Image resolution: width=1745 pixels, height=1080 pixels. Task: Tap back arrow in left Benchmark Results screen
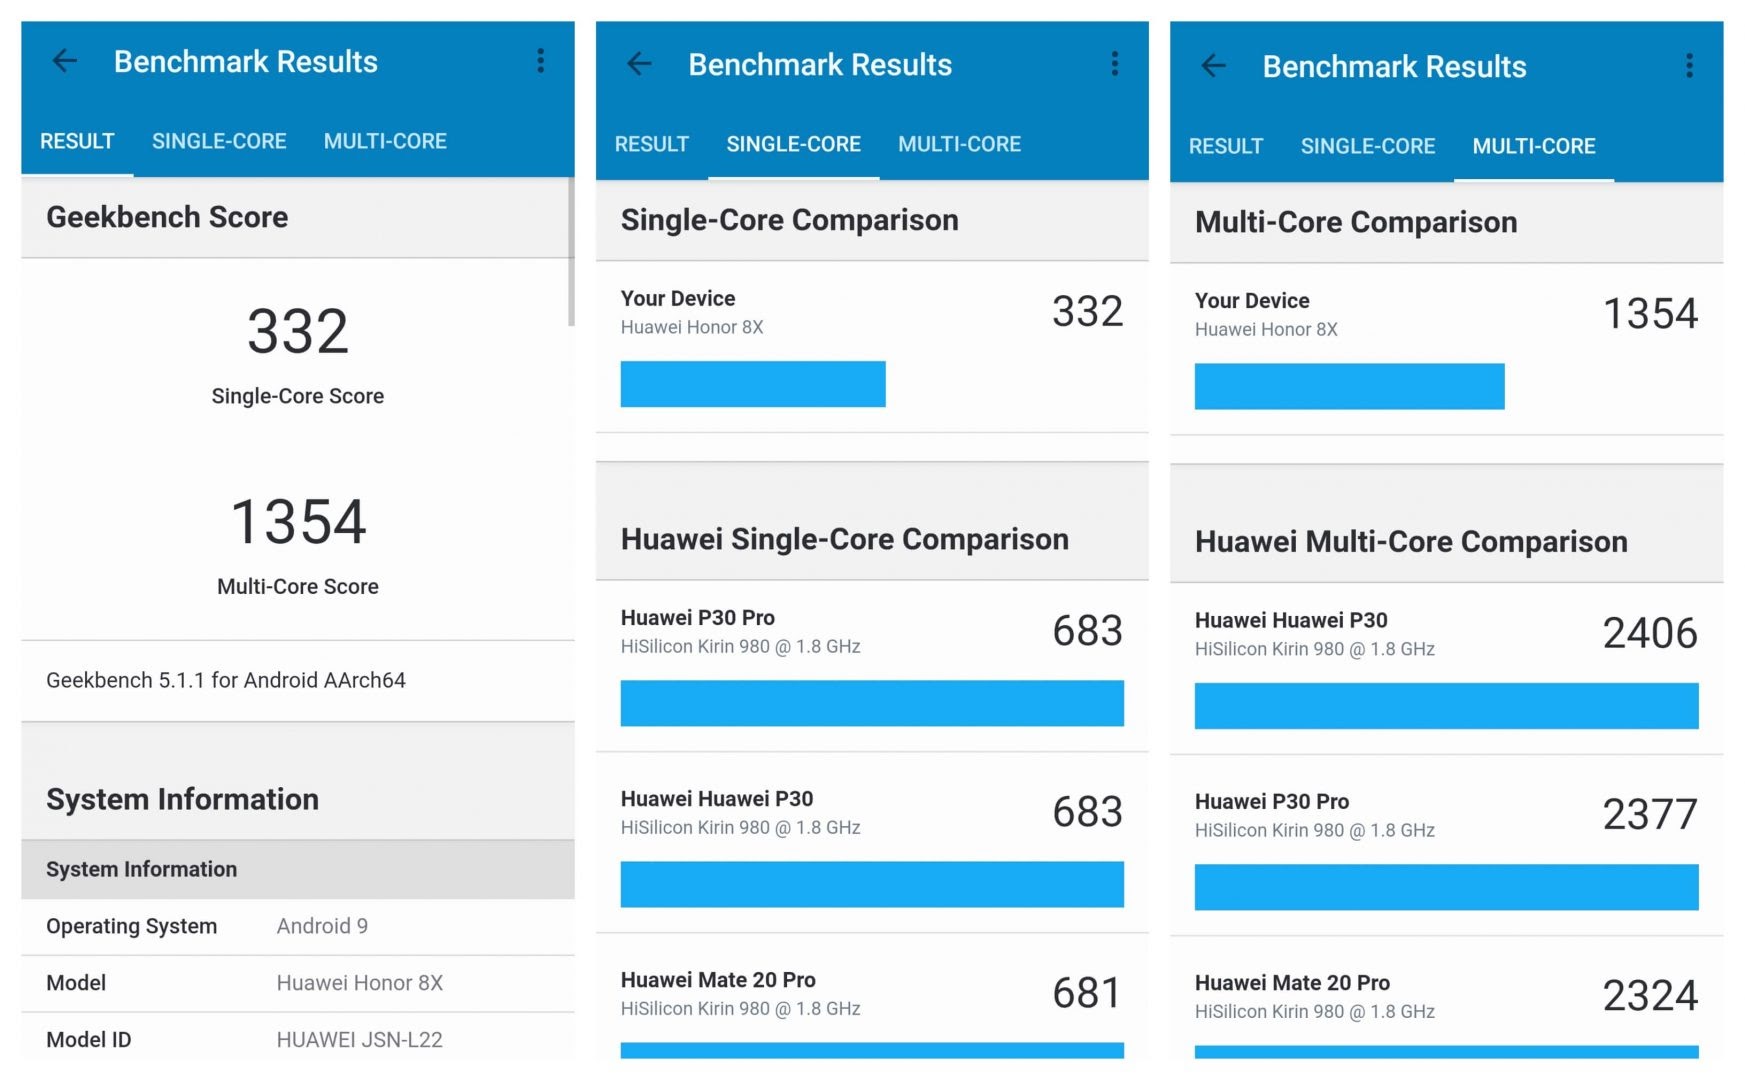pyautogui.click(x=65, y=61)
